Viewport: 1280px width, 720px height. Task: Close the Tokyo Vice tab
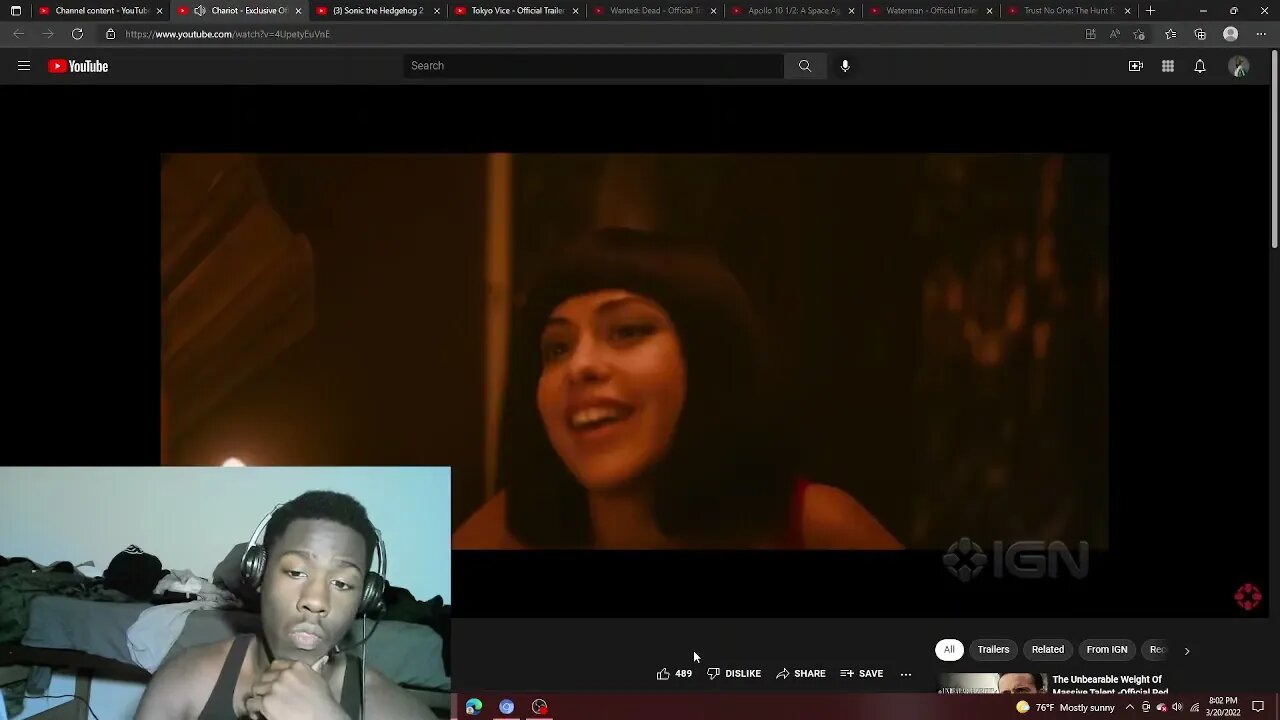(x=575, y=11)
